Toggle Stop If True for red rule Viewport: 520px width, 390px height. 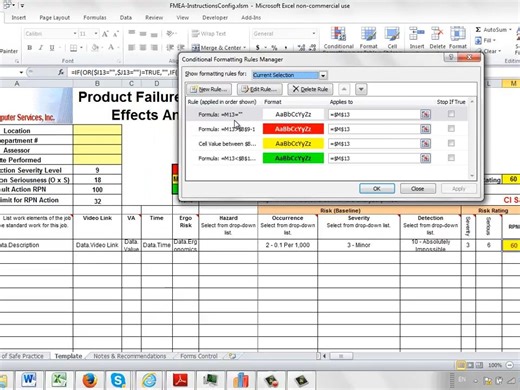click(451, 128)
